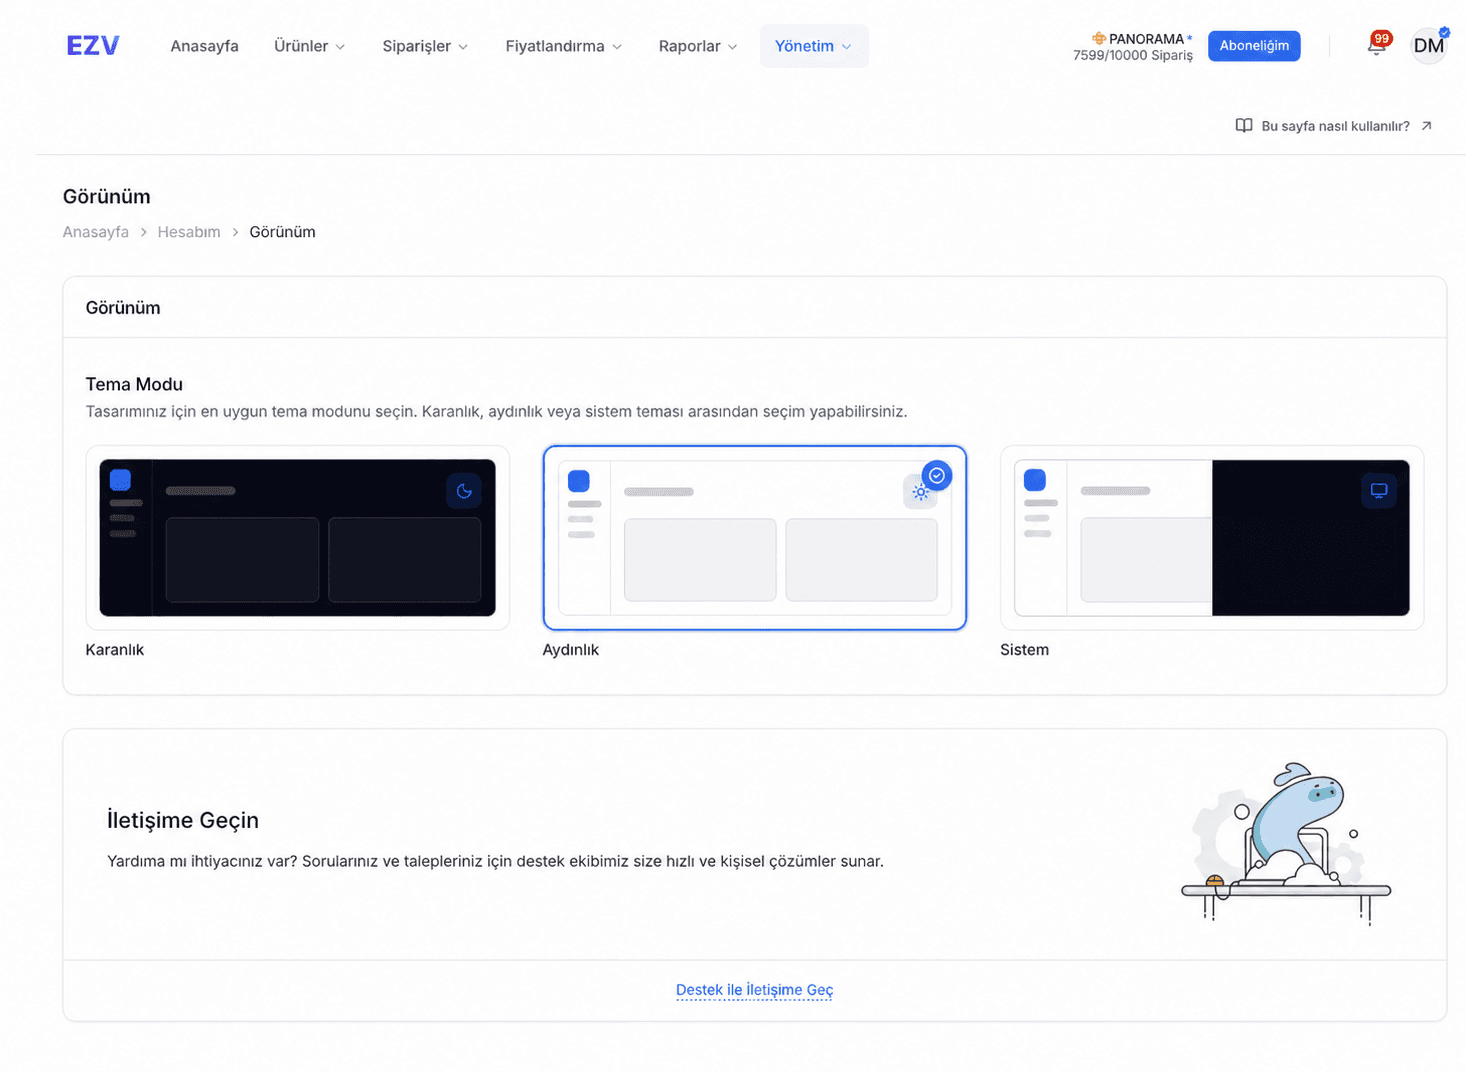Click Hesabım in the breadcrumb
Viewport: 1466px width, 1073px height.
pyautogui.click(x=189, y=232)
